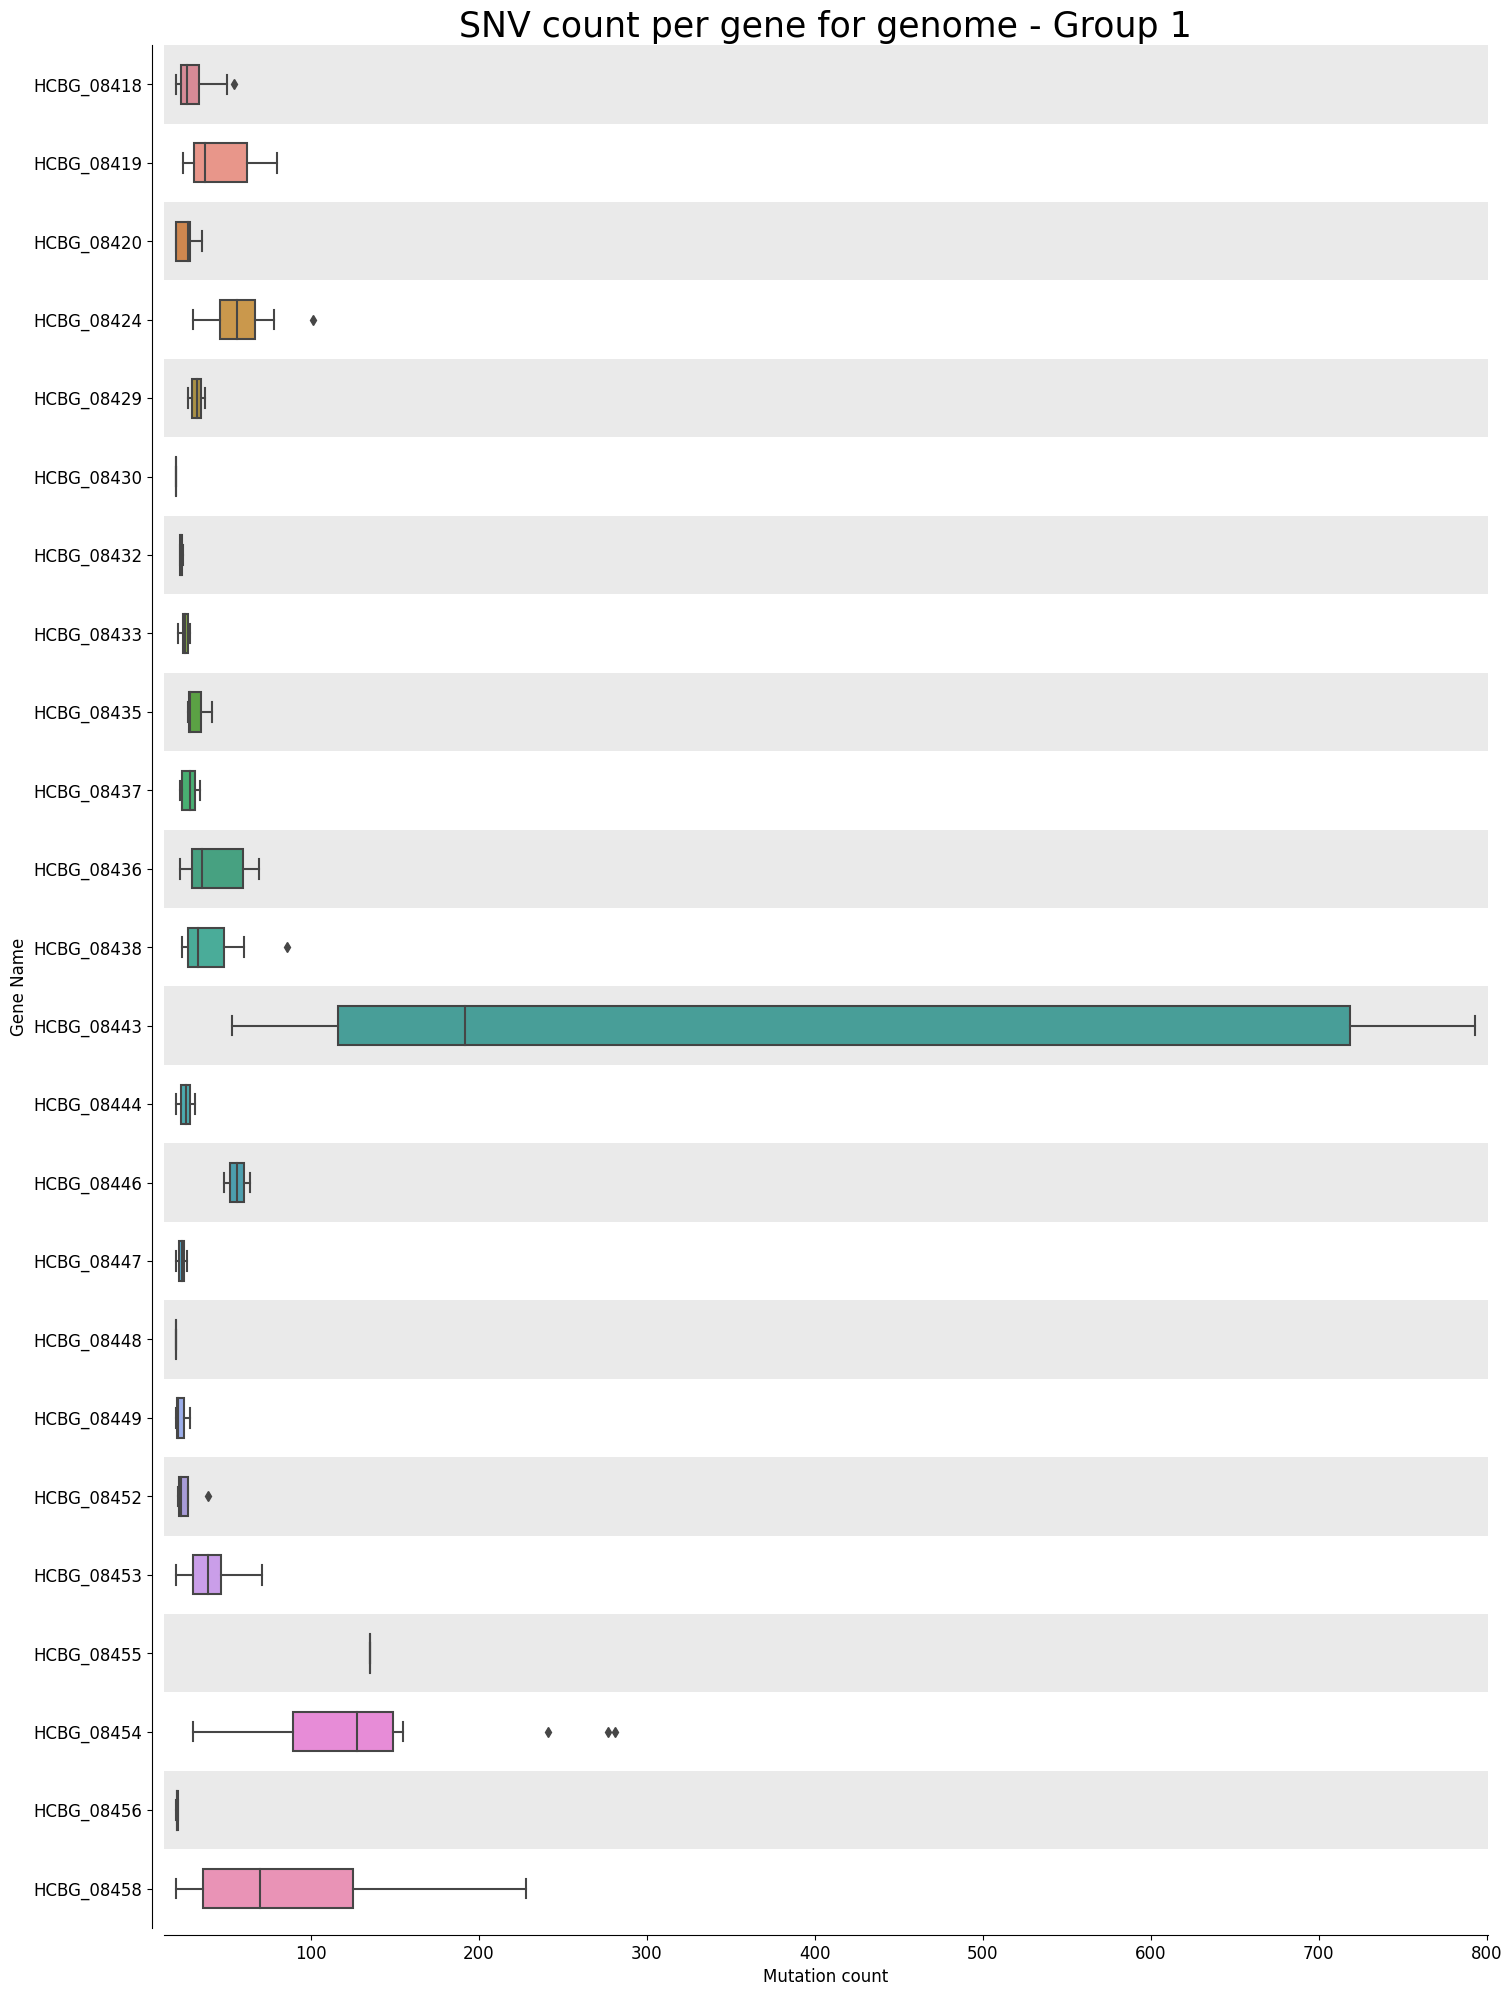Click the HCBG_08456 gene label
Viewport: 1512px width, 1996px height.
93,1811
